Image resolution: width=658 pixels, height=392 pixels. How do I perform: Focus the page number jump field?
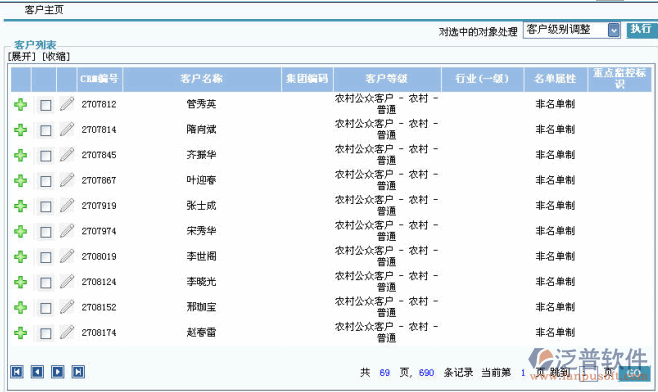588,373
